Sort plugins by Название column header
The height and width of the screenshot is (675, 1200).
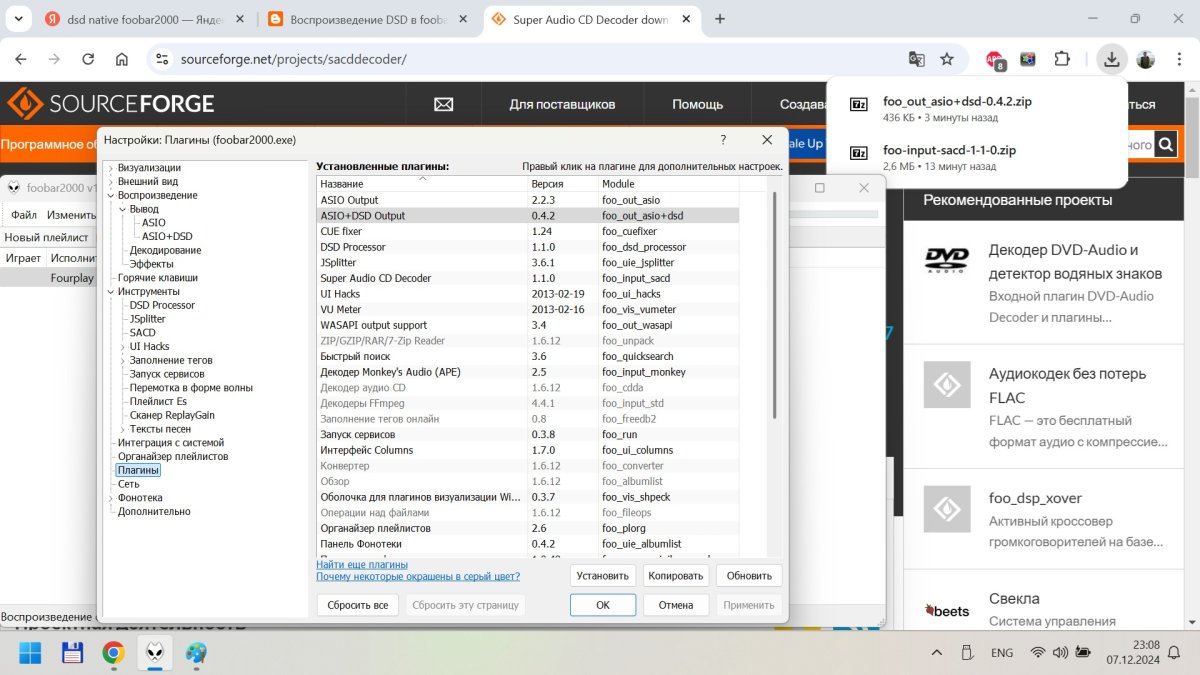(x=422, y=184)
